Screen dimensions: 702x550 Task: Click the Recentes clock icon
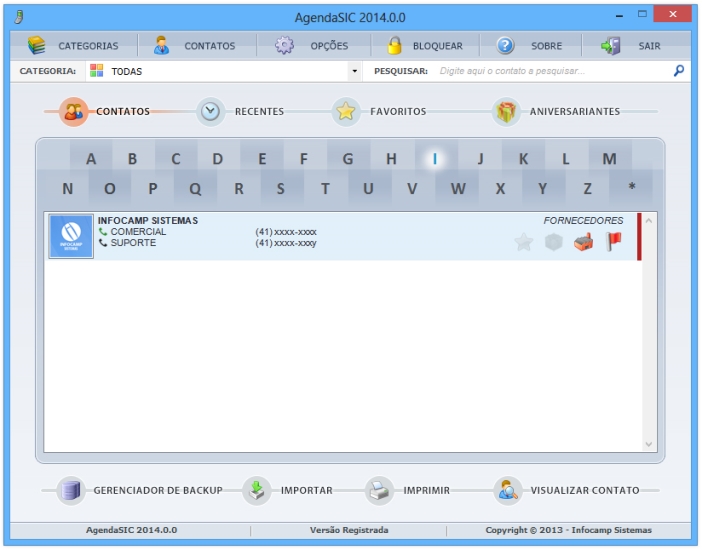coord(210,112)
